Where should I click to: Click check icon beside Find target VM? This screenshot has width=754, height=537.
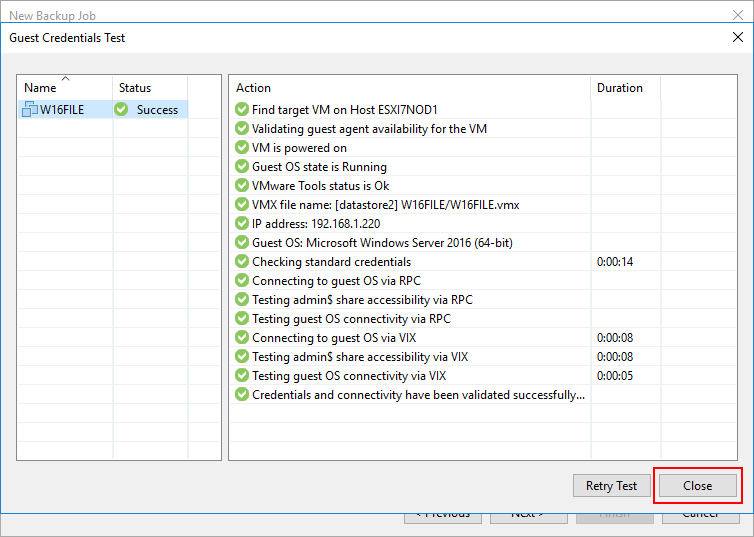[241, 110]
